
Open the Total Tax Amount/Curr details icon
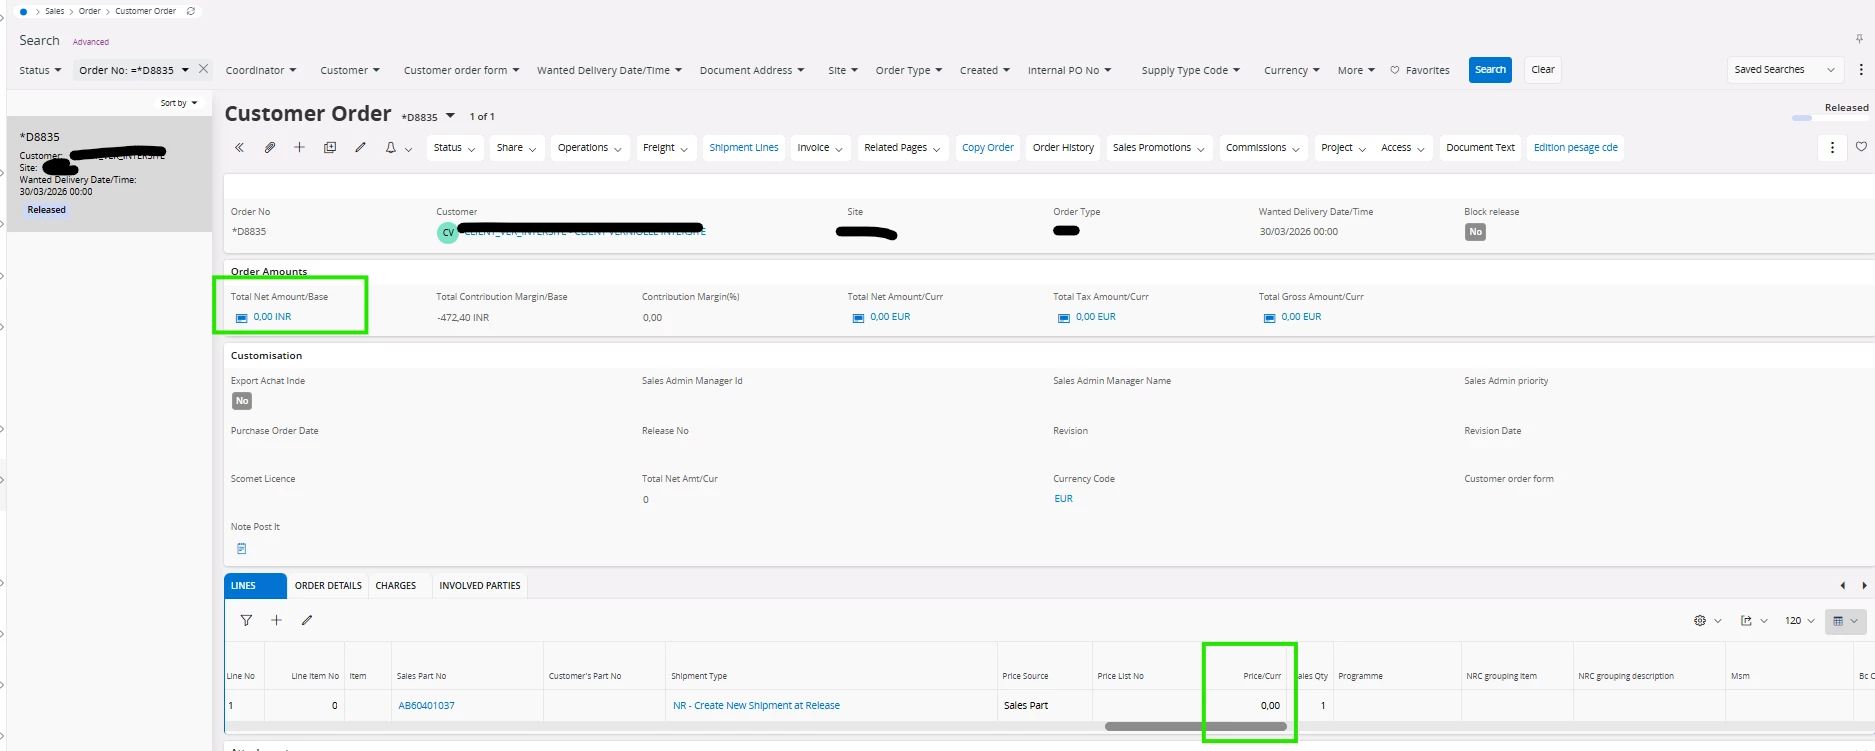(x=1064, y=318)
